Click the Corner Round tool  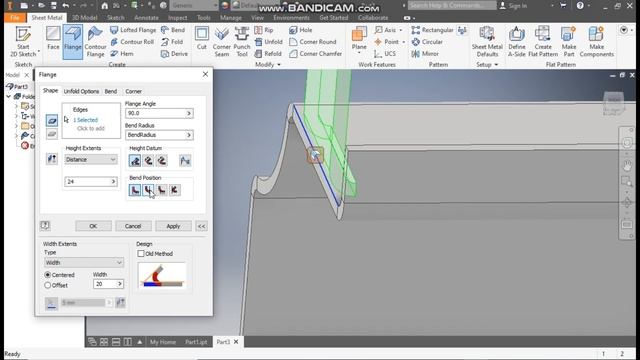pyautogui.click(x=313, y=42)
